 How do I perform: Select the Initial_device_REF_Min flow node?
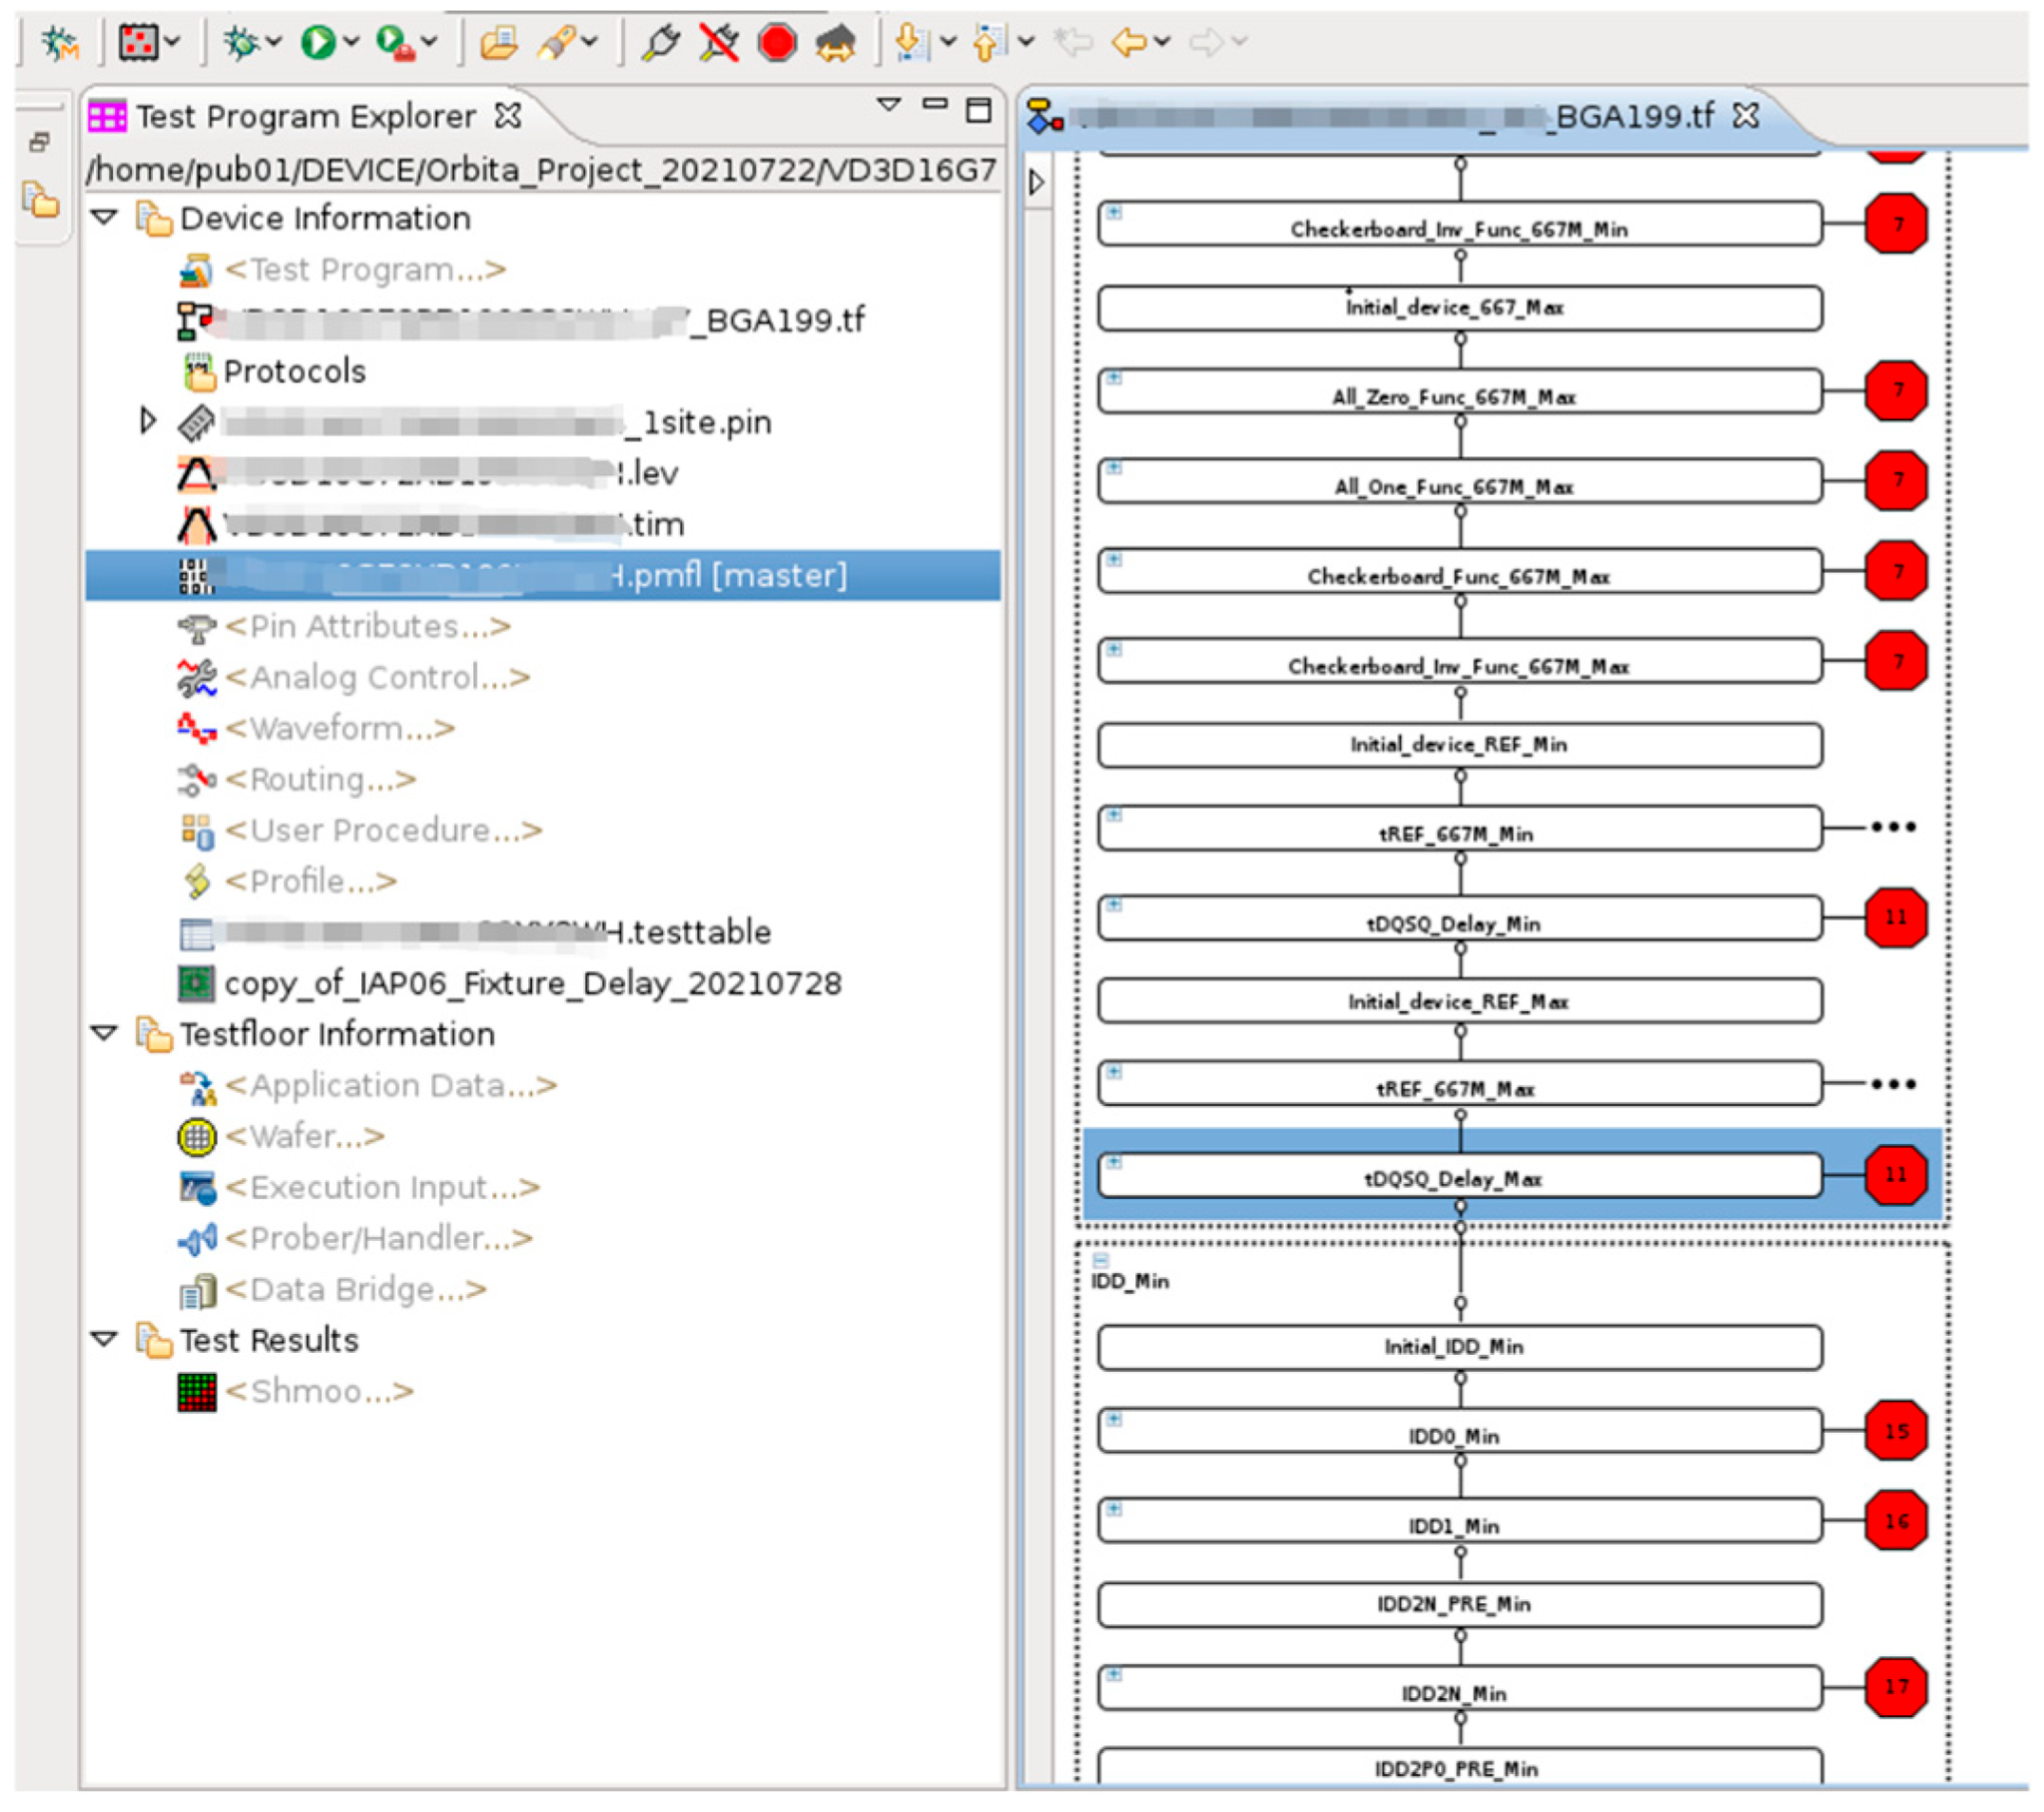pyautogui.click(x=1458, y=745)
